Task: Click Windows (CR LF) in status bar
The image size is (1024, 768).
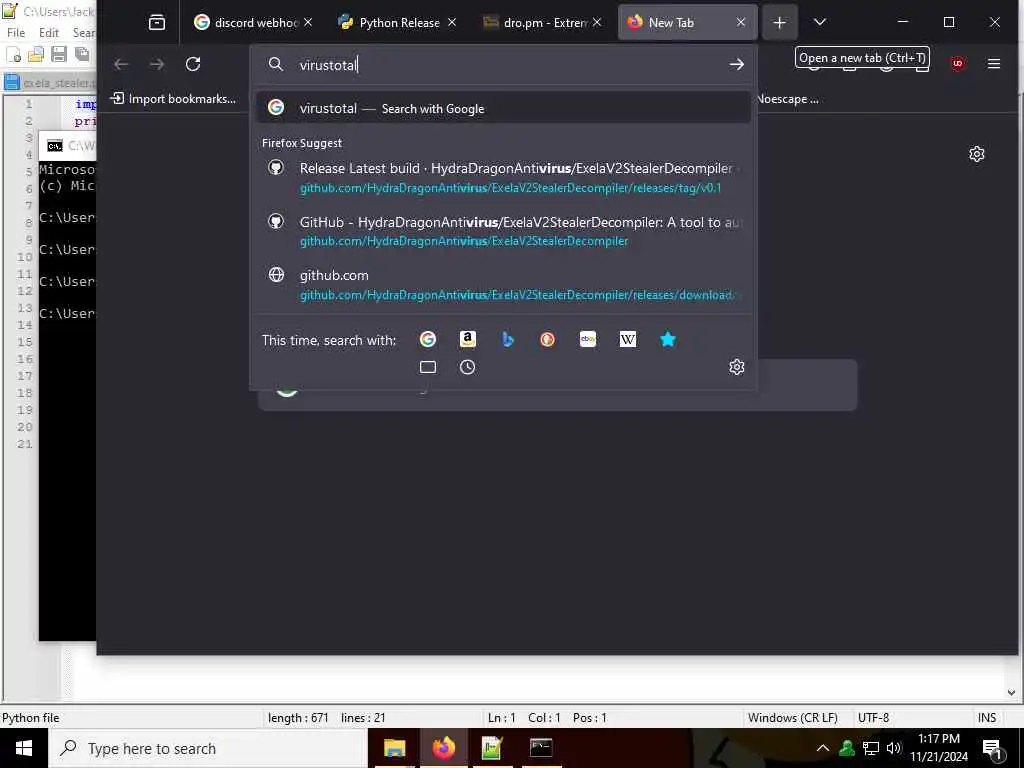Action: pos(792,717)
